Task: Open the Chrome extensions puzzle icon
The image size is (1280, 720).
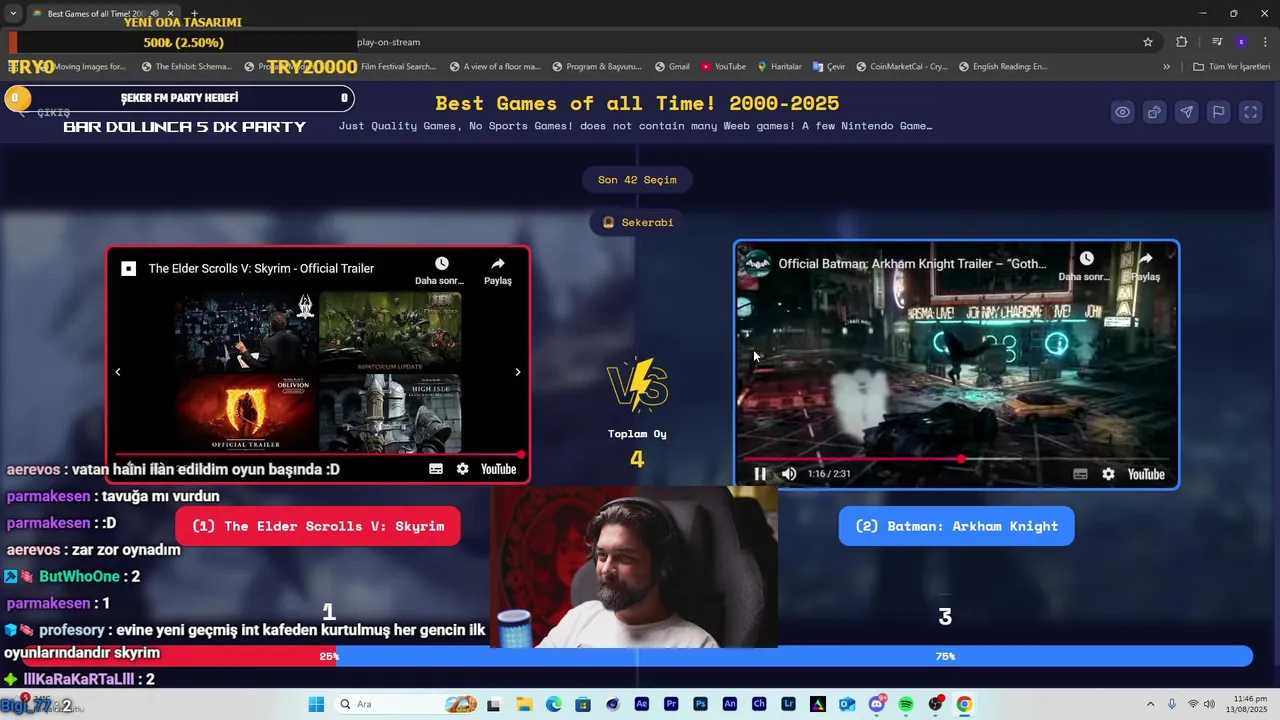Action: tap(1182, 42)
